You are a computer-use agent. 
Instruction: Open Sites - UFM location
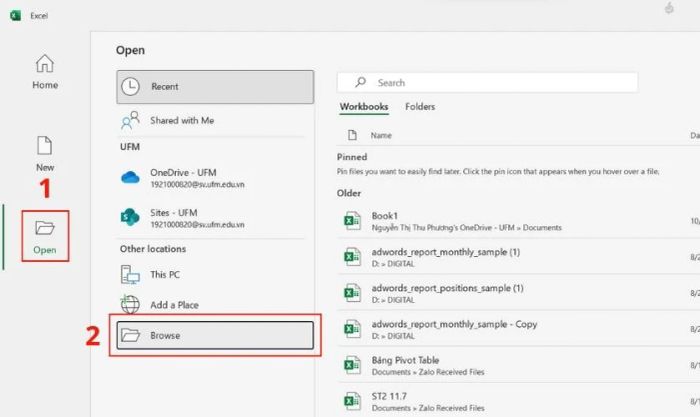pos(215,218)
